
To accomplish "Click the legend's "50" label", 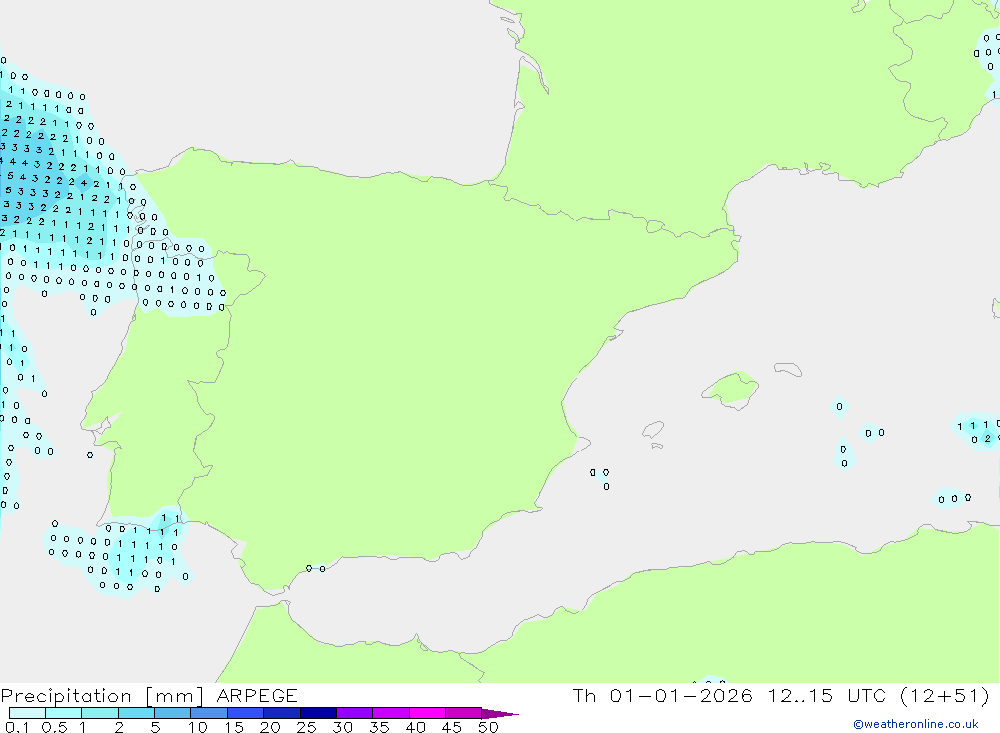I will coord(488,727).
